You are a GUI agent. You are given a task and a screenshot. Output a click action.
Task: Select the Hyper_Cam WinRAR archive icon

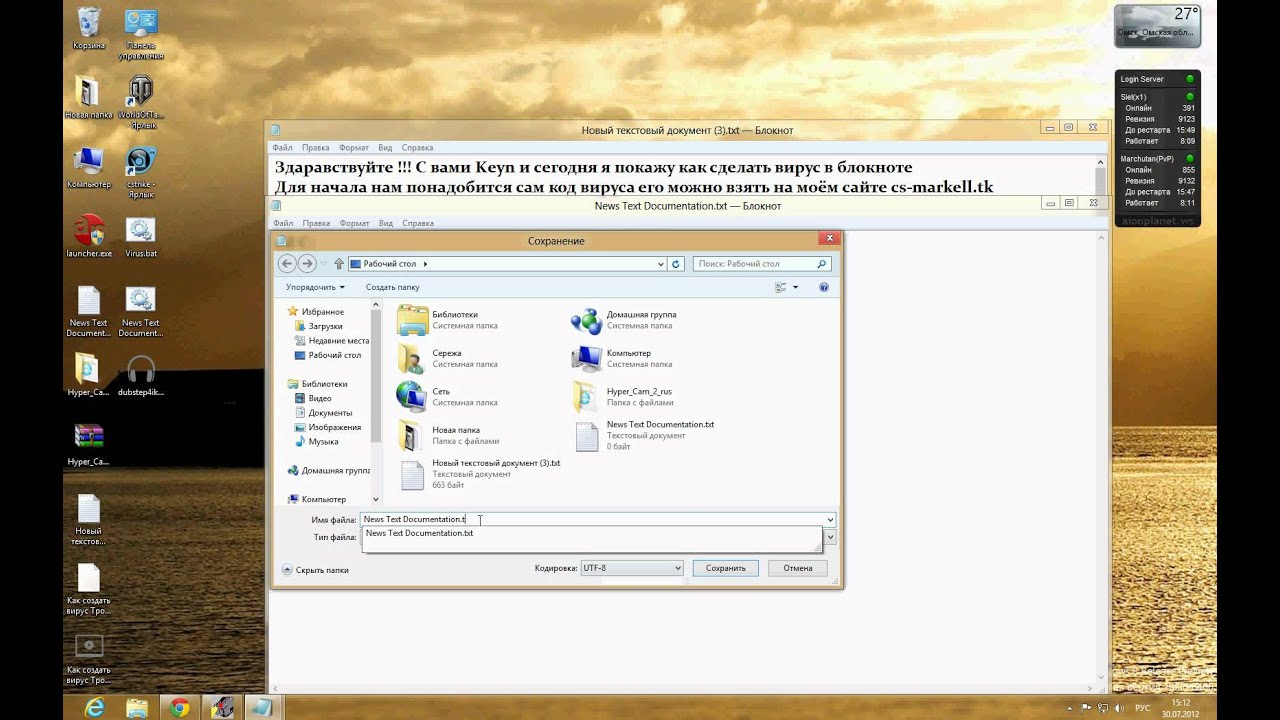(88, 444)
